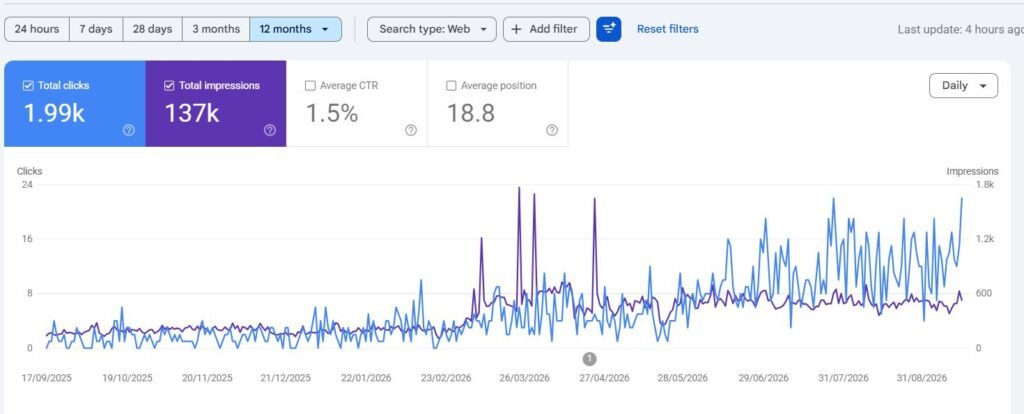
Task: Click the 1.8k impressions axis value
Action: pyautogui.click(x=985, y=185)
